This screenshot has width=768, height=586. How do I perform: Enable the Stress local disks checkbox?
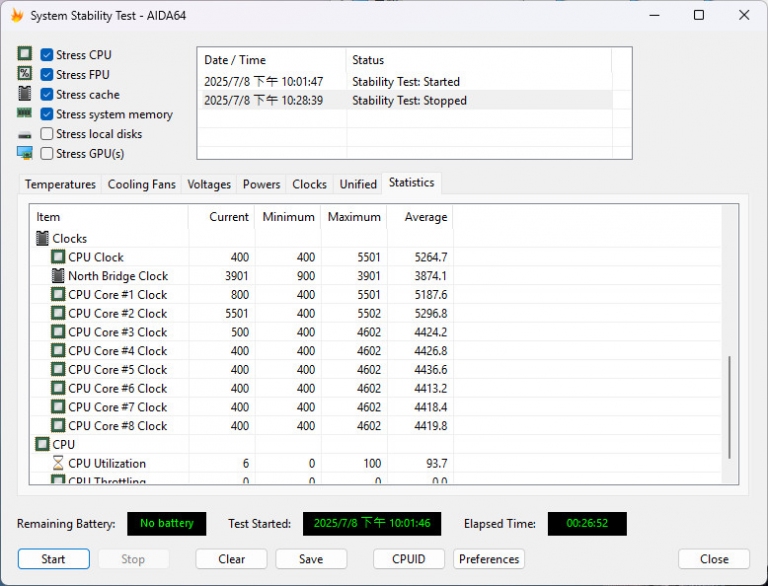[47, 134]
